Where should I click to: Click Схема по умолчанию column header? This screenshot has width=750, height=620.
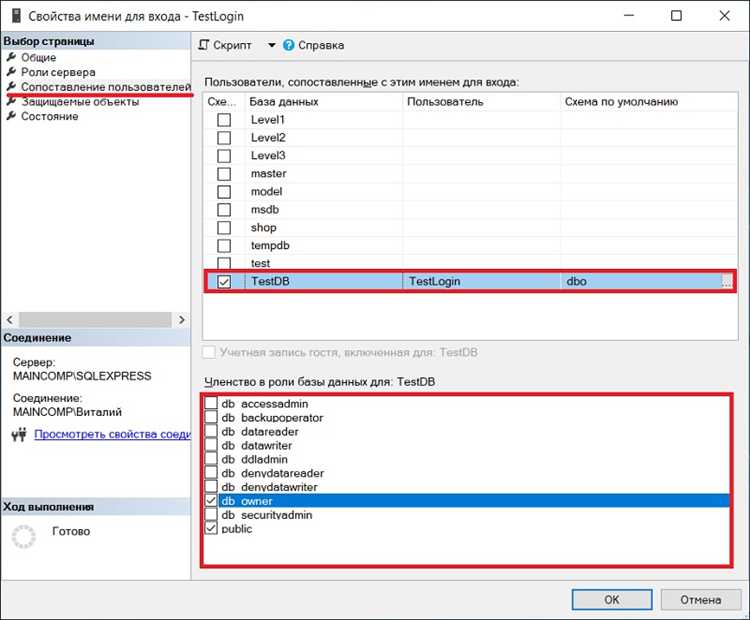649,102
